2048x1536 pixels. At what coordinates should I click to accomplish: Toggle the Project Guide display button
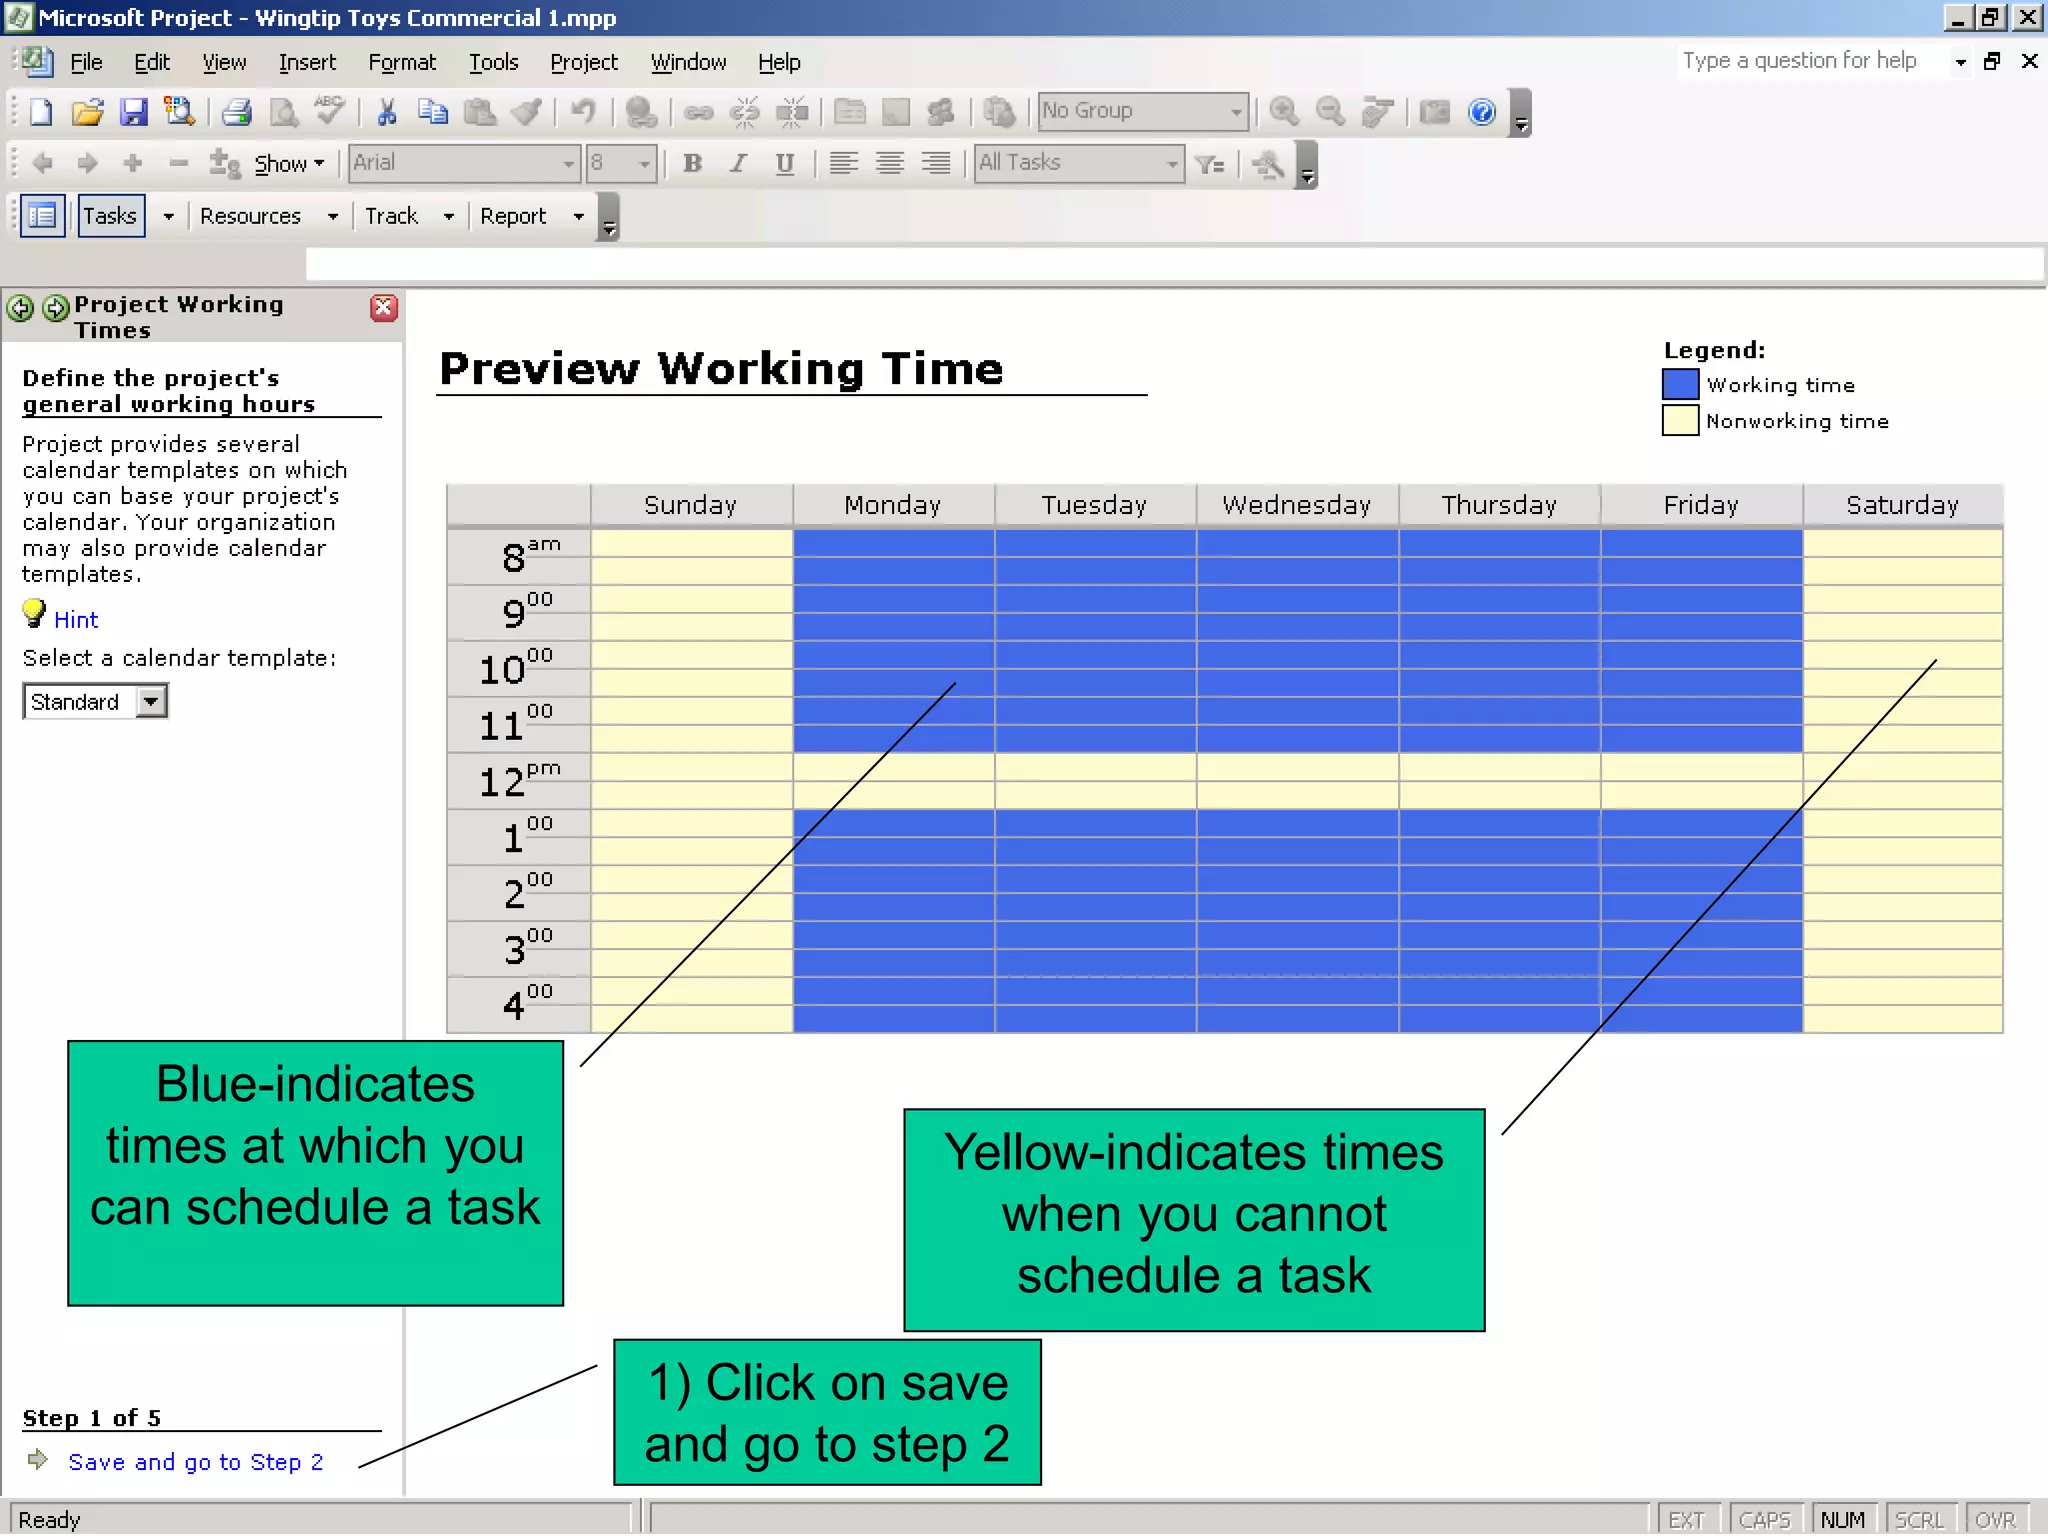point(42,216)
